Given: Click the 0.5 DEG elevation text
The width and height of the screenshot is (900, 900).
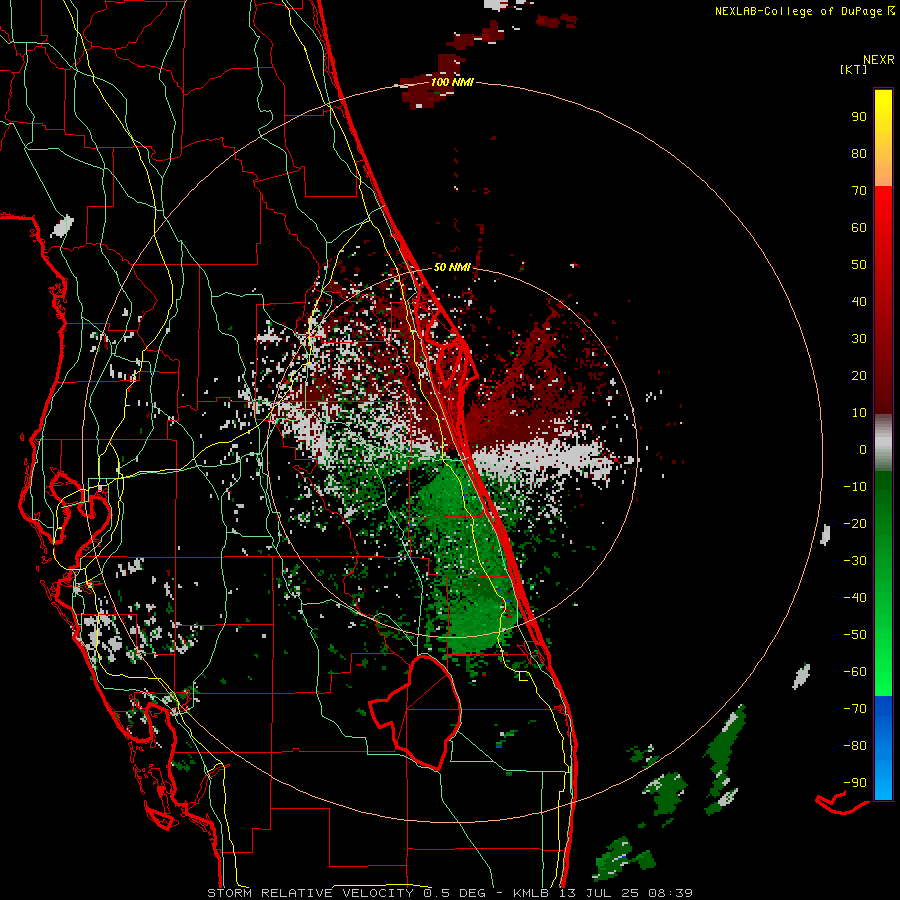Looking at the screenshot, I should 454,893.
